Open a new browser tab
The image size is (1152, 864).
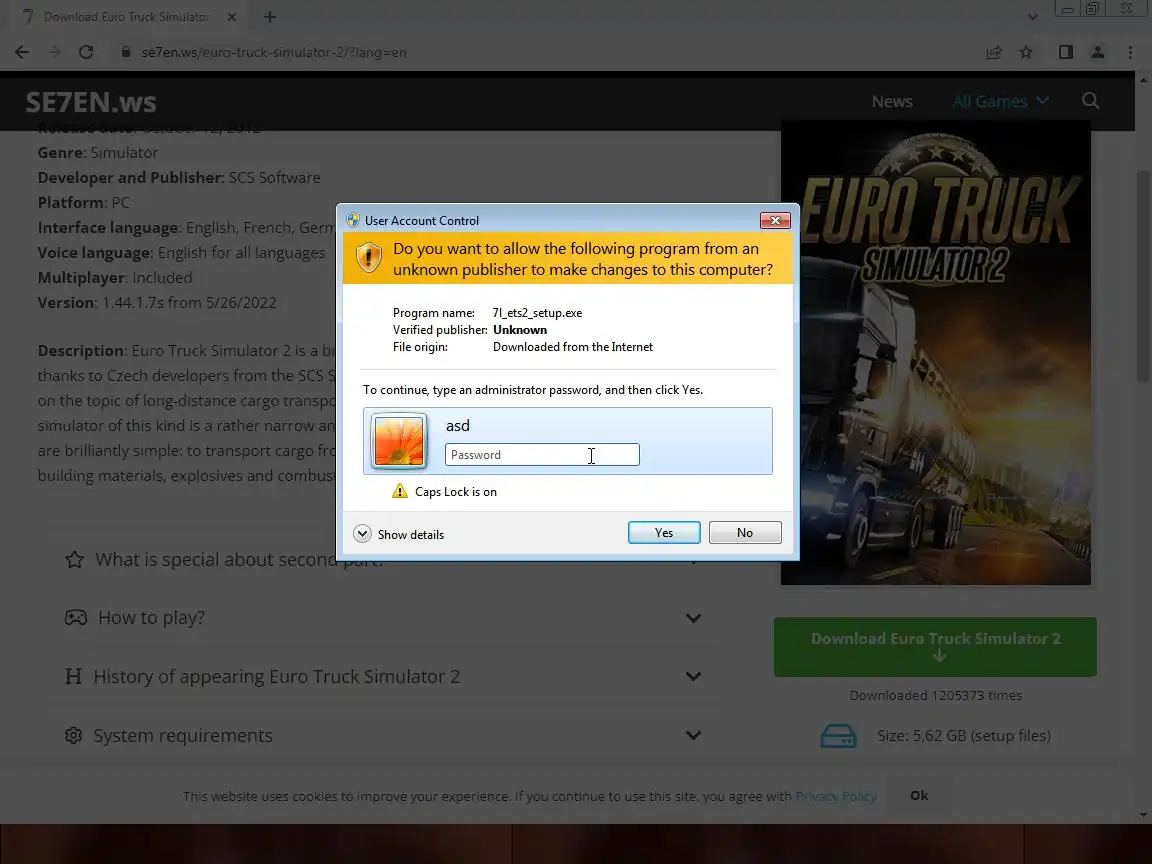point(270,17)
